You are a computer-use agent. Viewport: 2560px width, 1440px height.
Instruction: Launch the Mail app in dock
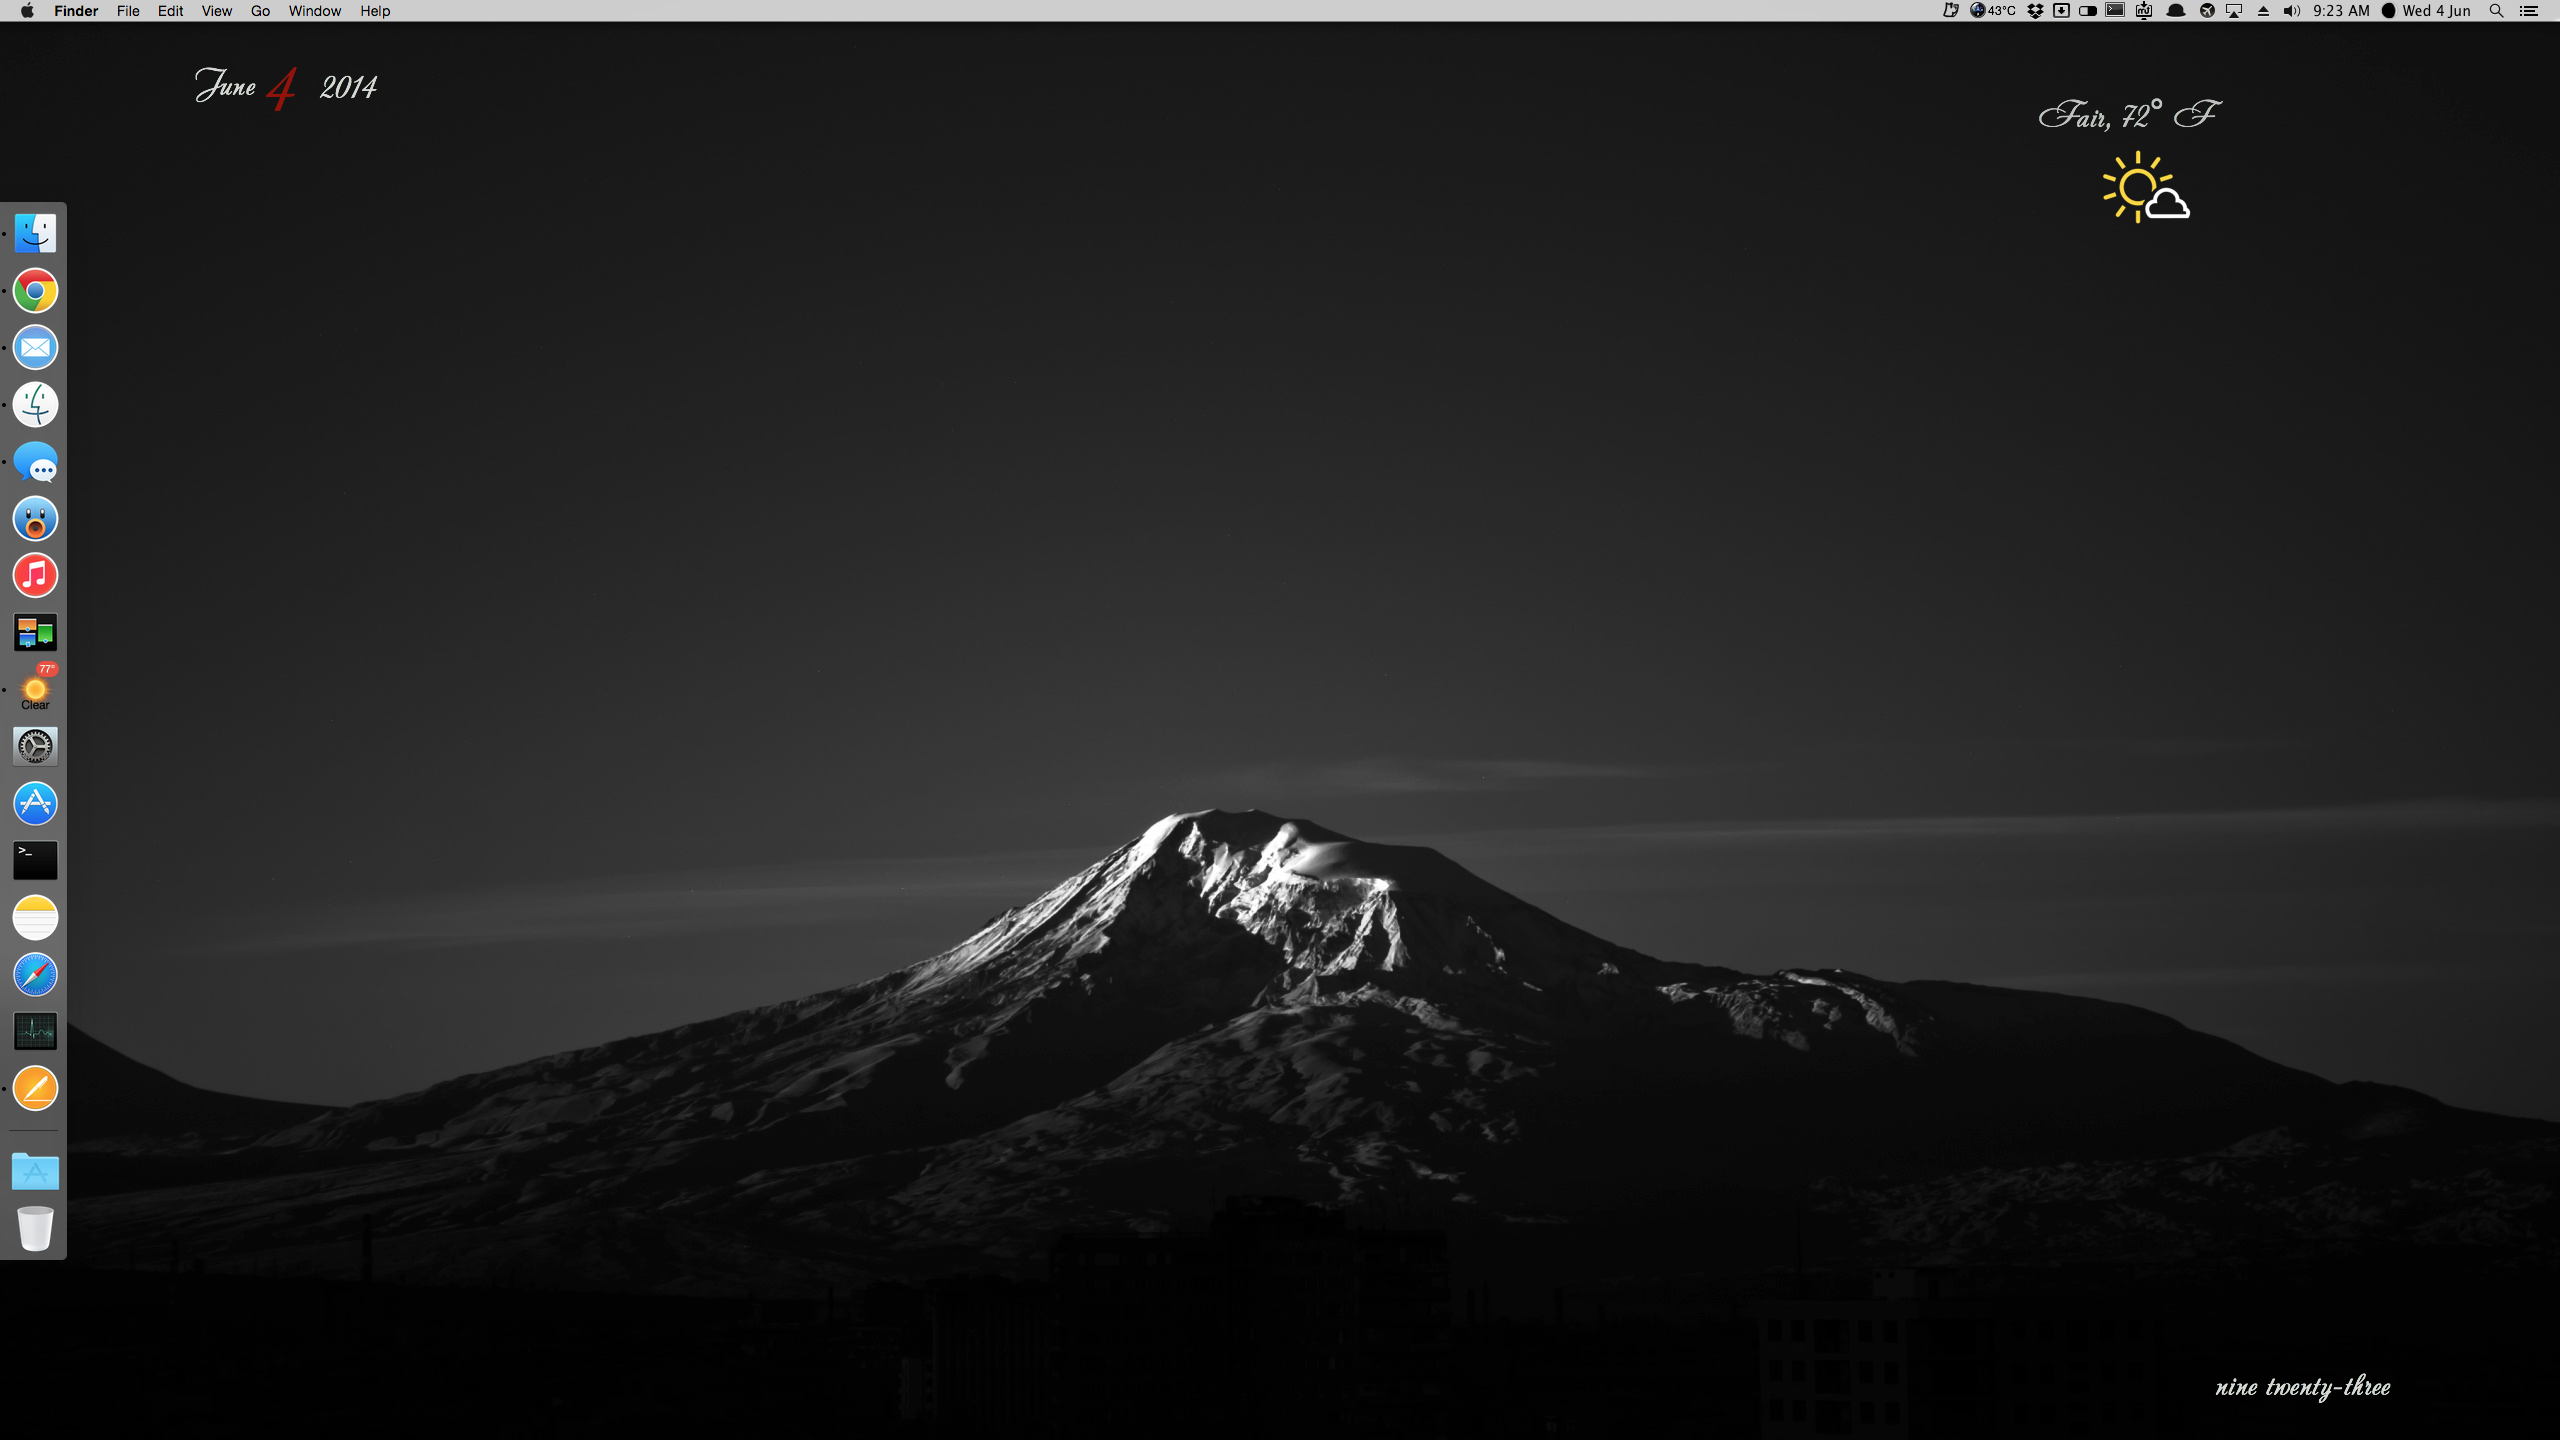(x=35, y=348)
